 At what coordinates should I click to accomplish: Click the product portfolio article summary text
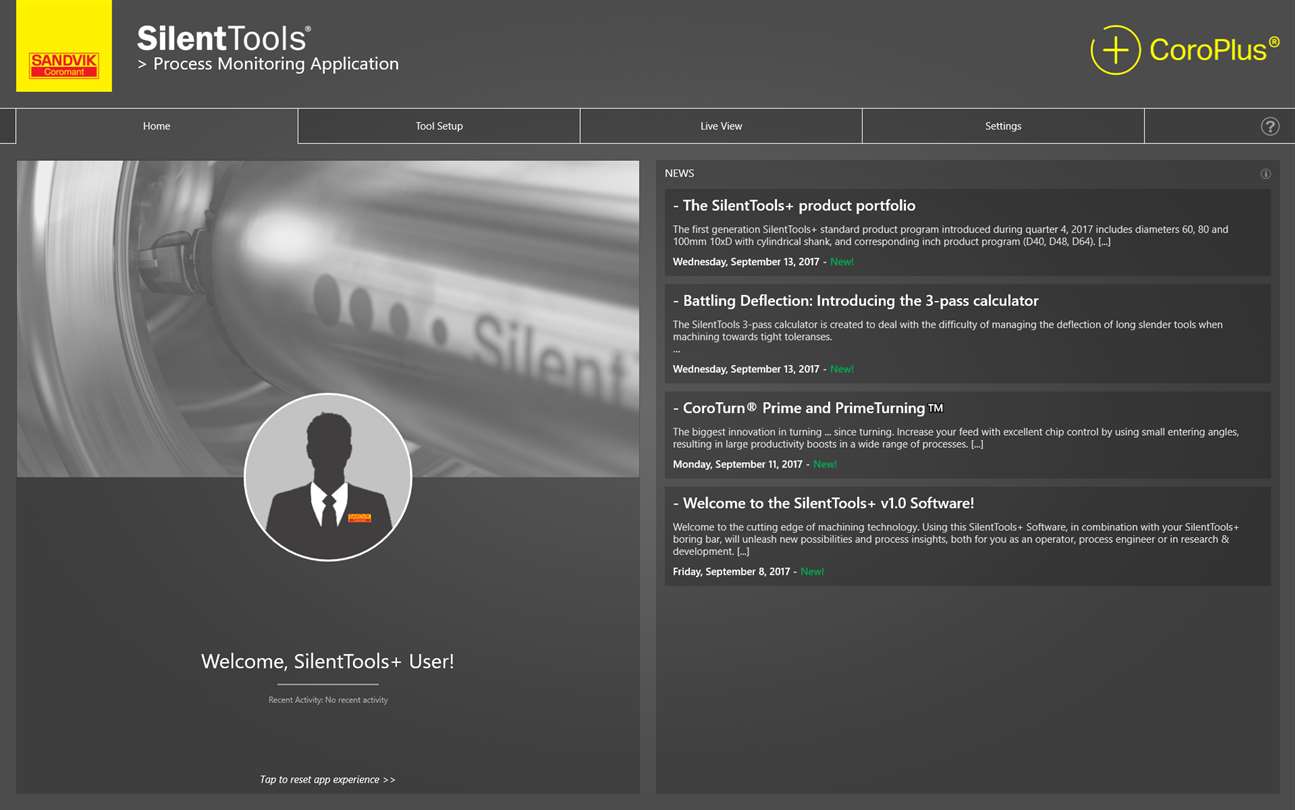[950, 235]
